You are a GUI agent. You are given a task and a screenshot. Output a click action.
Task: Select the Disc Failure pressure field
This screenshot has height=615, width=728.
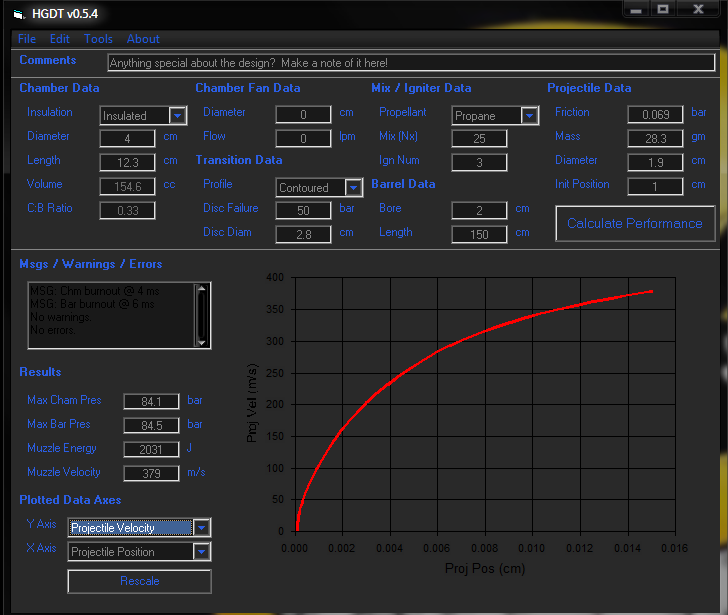point(303,210)
